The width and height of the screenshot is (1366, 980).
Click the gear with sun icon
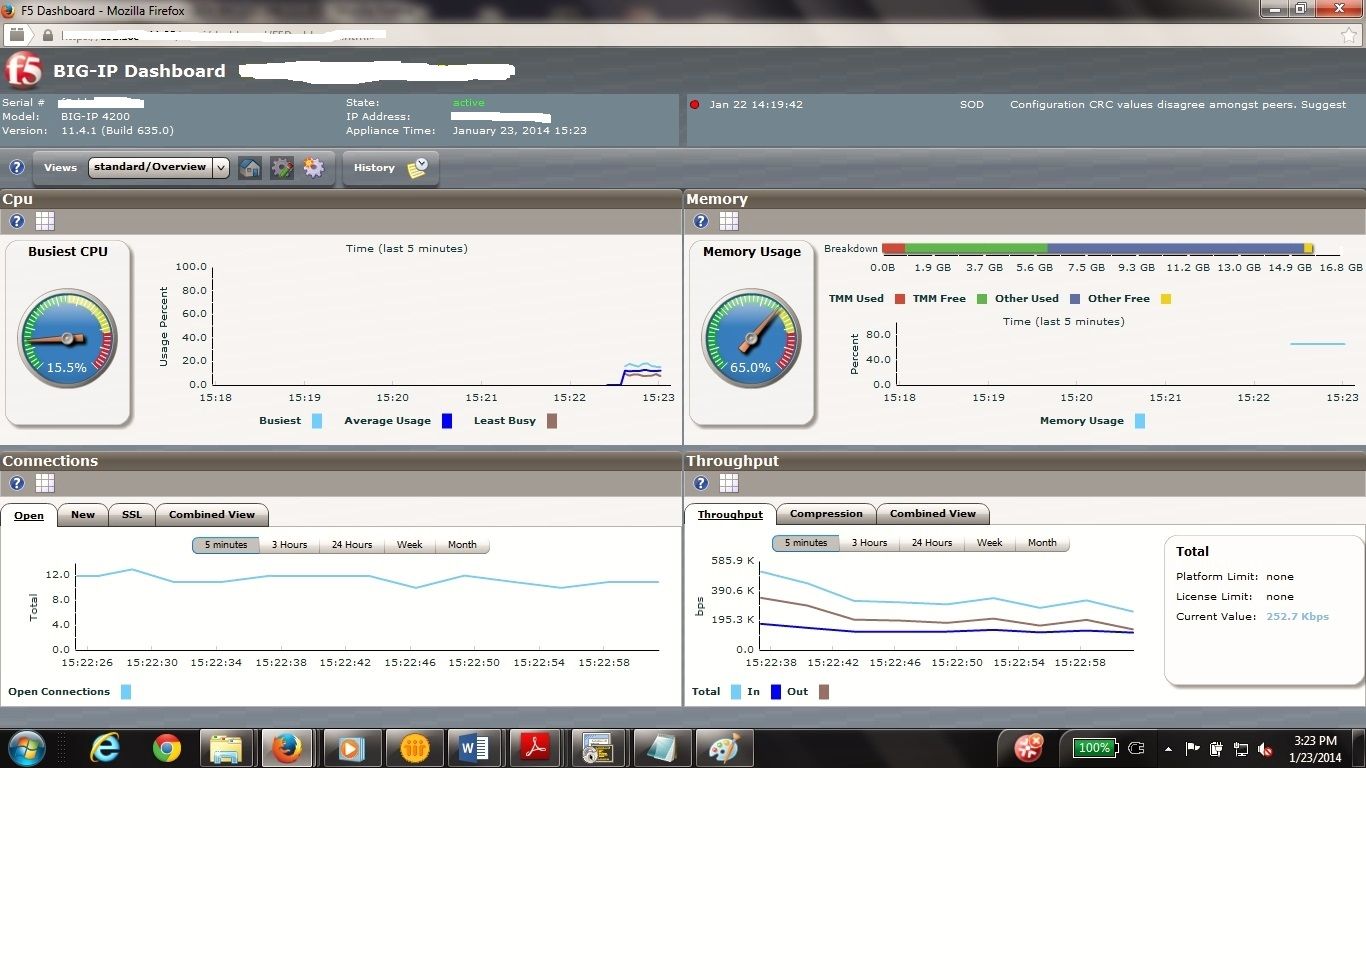[x=314, y=167]
